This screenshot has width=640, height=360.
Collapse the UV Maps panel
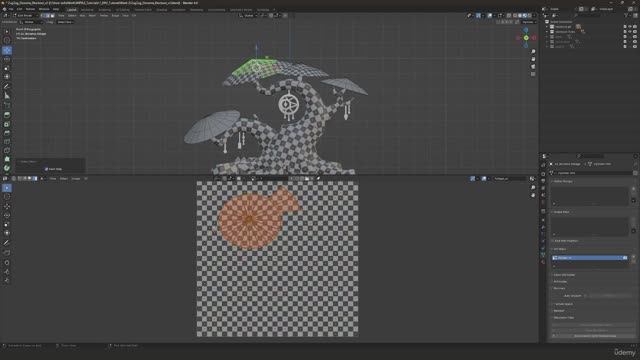[560, 249]
